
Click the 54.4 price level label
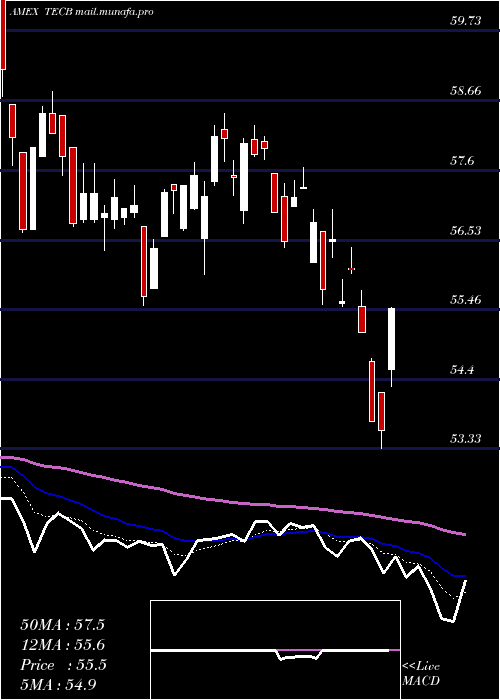point(462,370)
